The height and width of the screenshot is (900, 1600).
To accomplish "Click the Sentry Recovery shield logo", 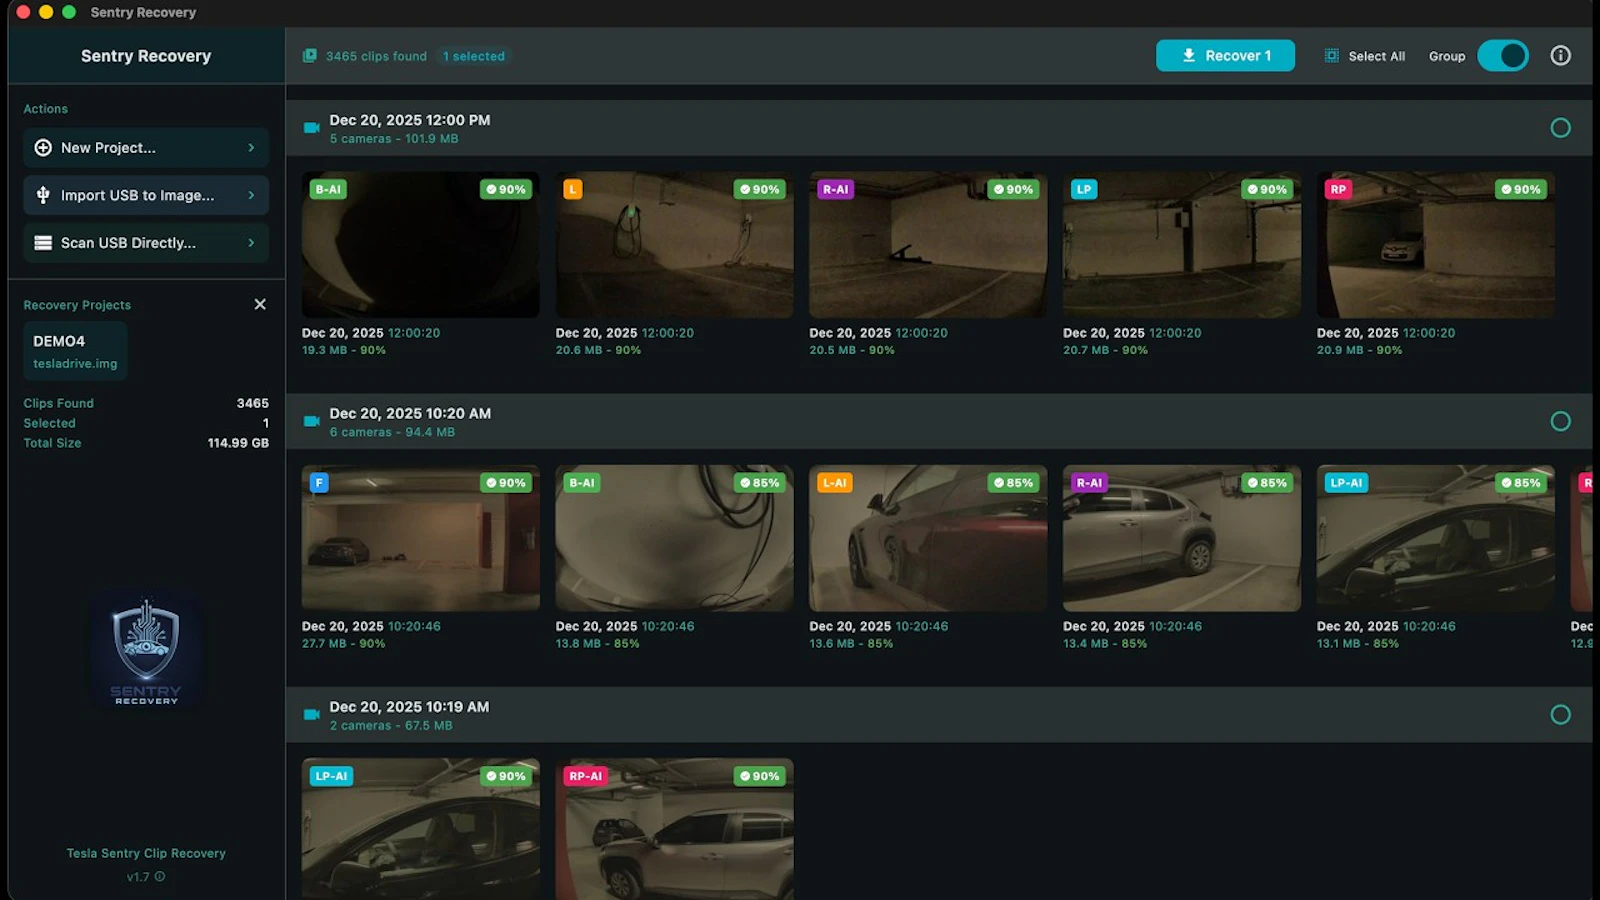I will [x=146, y=652].
